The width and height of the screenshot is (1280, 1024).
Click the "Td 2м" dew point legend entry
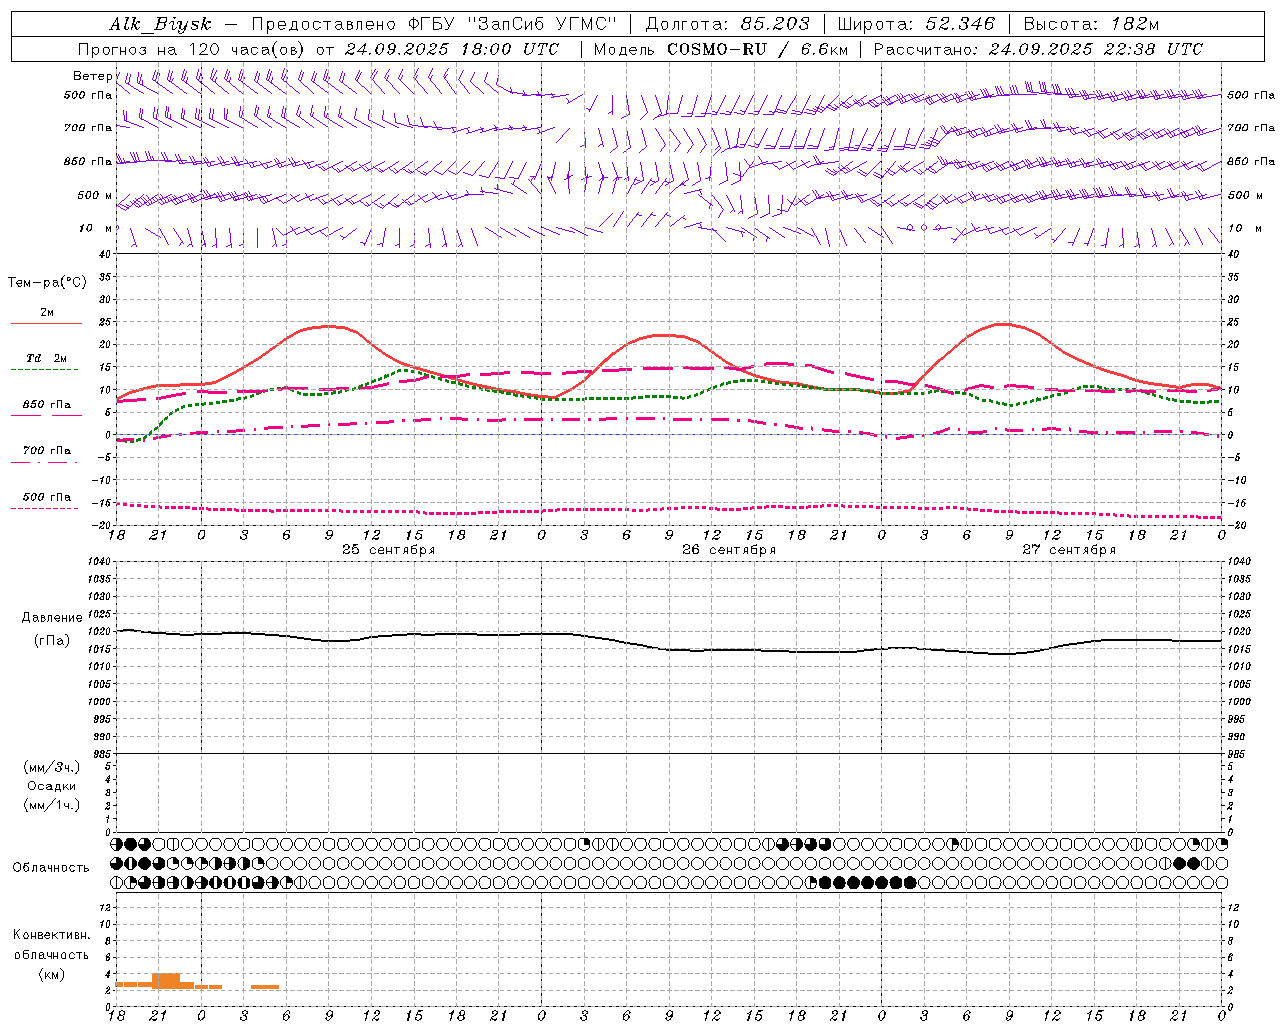(x=47, y=358)
